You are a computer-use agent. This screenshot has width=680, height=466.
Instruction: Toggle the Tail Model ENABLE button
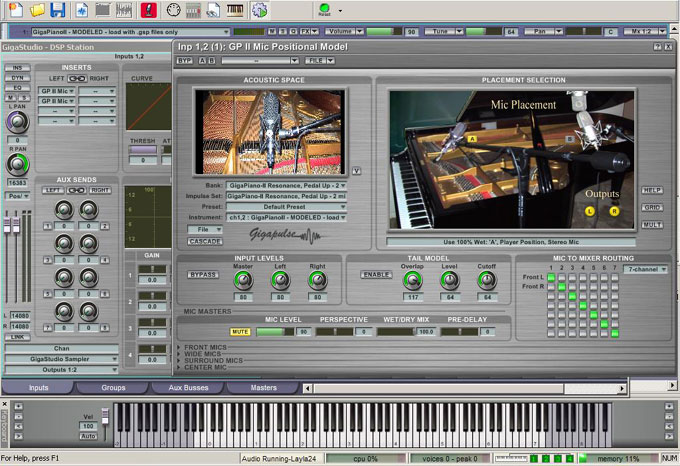click(376, 275)
